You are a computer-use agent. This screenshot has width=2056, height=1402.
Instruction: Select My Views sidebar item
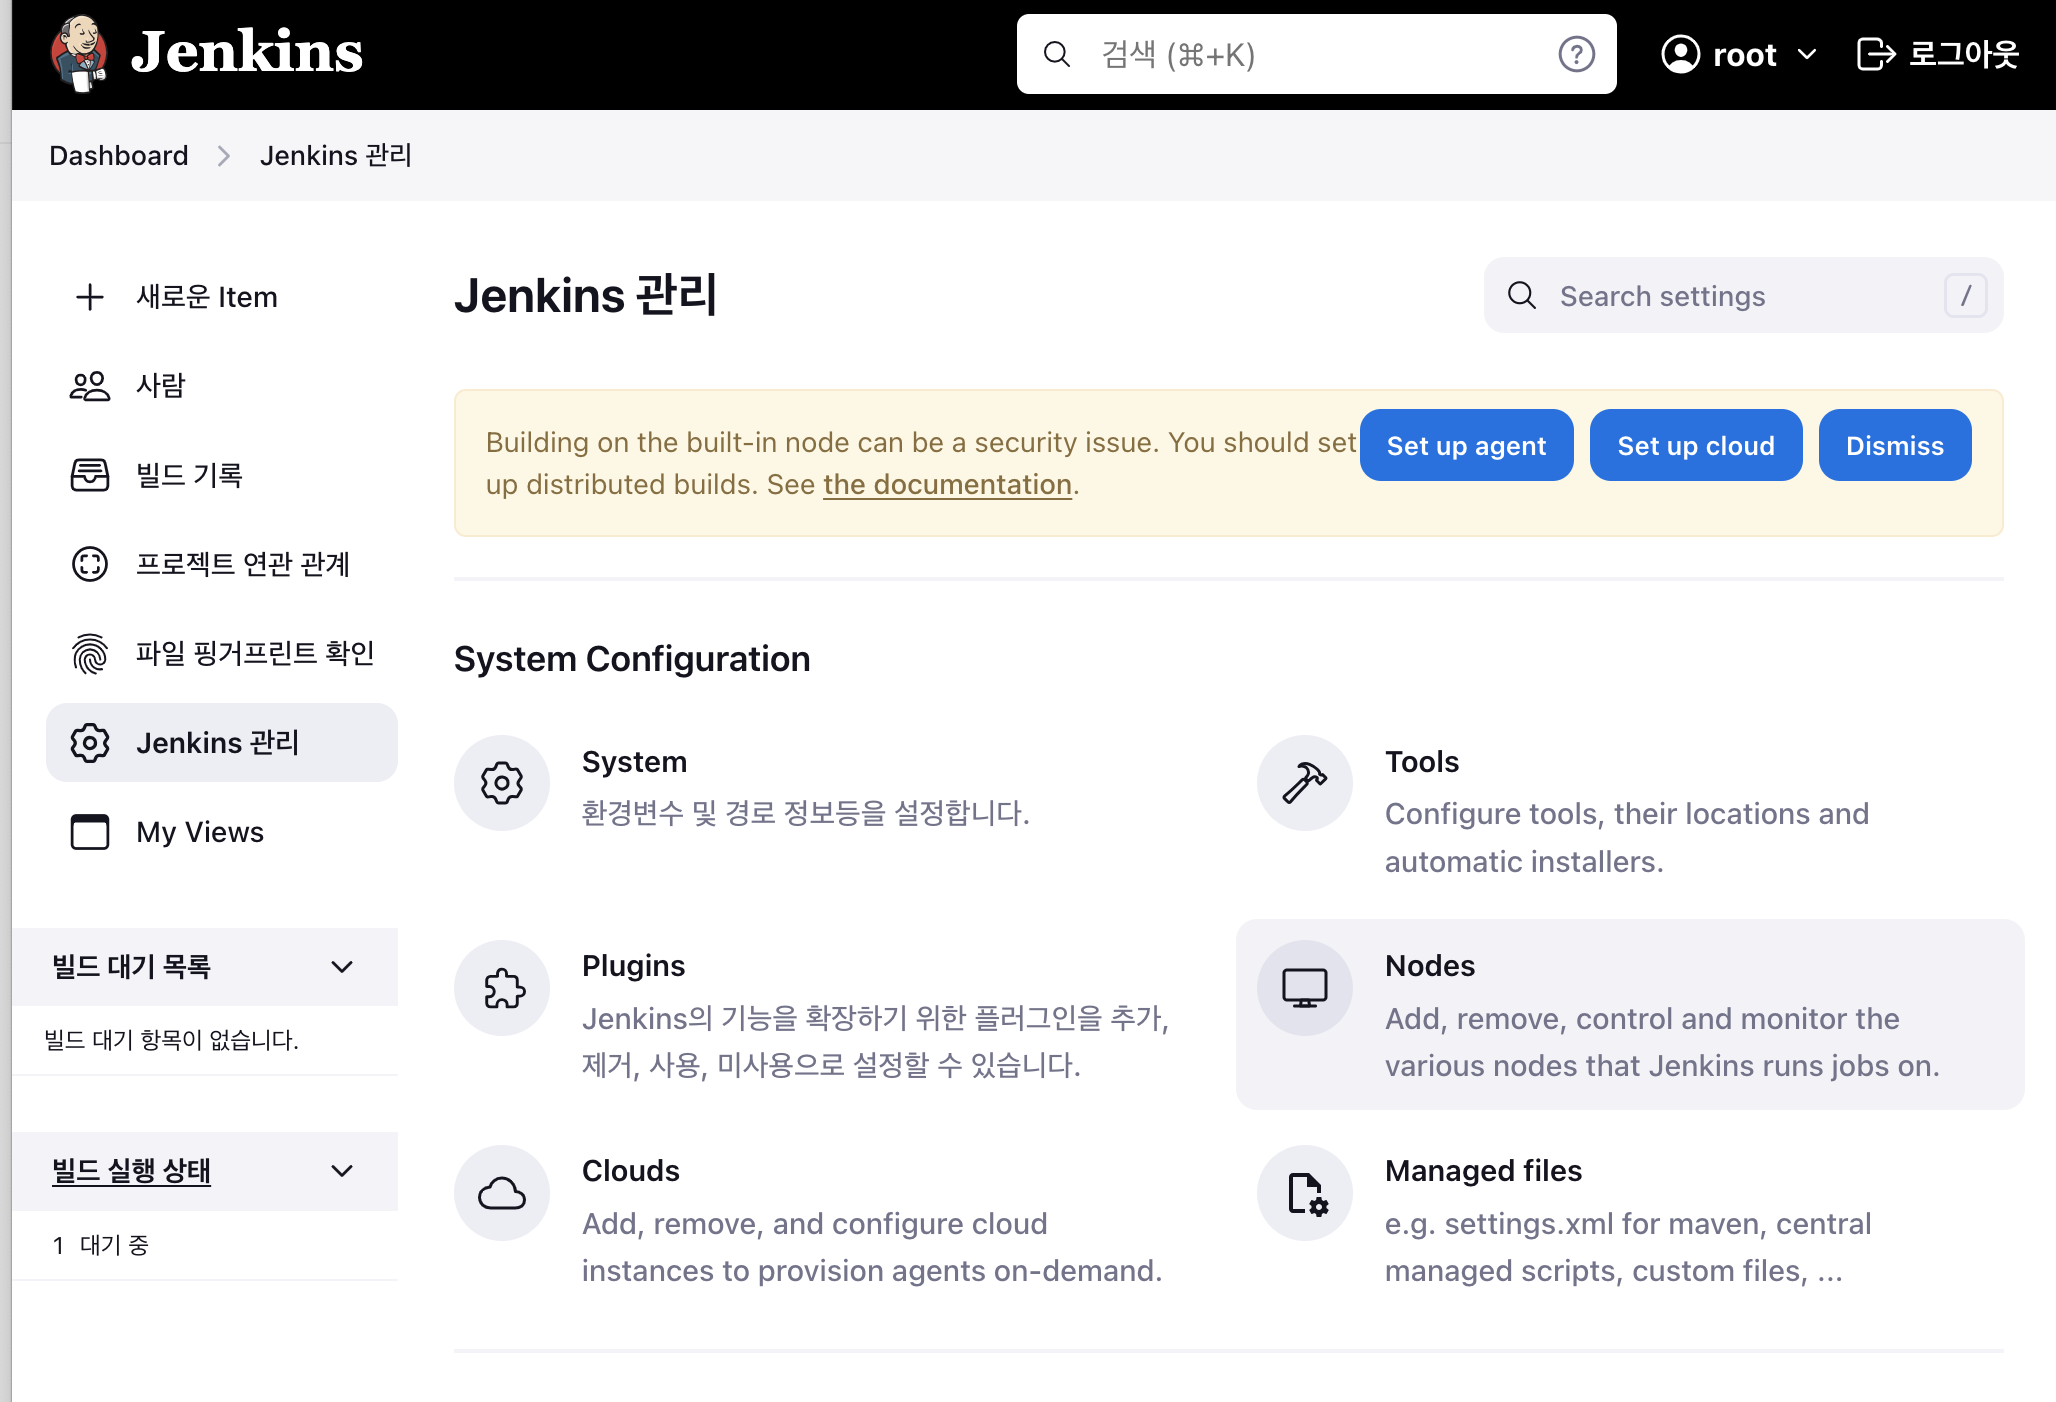click(199, 832)
